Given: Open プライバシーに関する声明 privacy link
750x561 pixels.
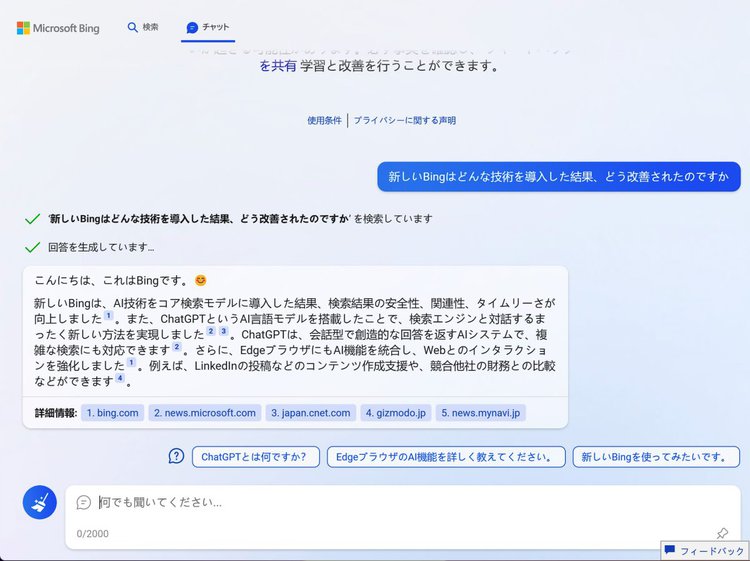Looking at the screenshot, I should click(x=404, y=121).
